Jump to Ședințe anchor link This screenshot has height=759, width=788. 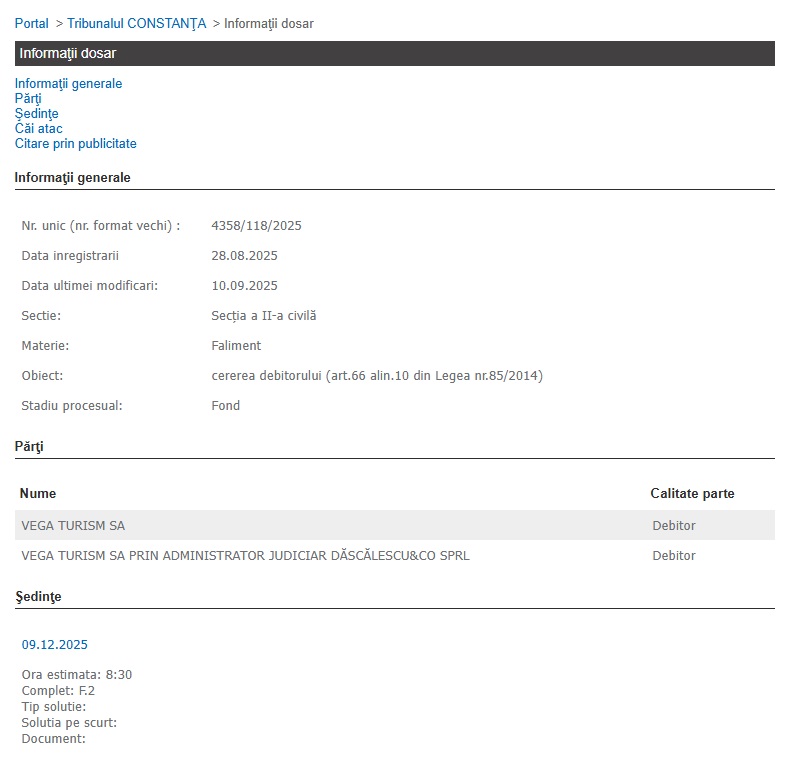click(x=37, y=114)
